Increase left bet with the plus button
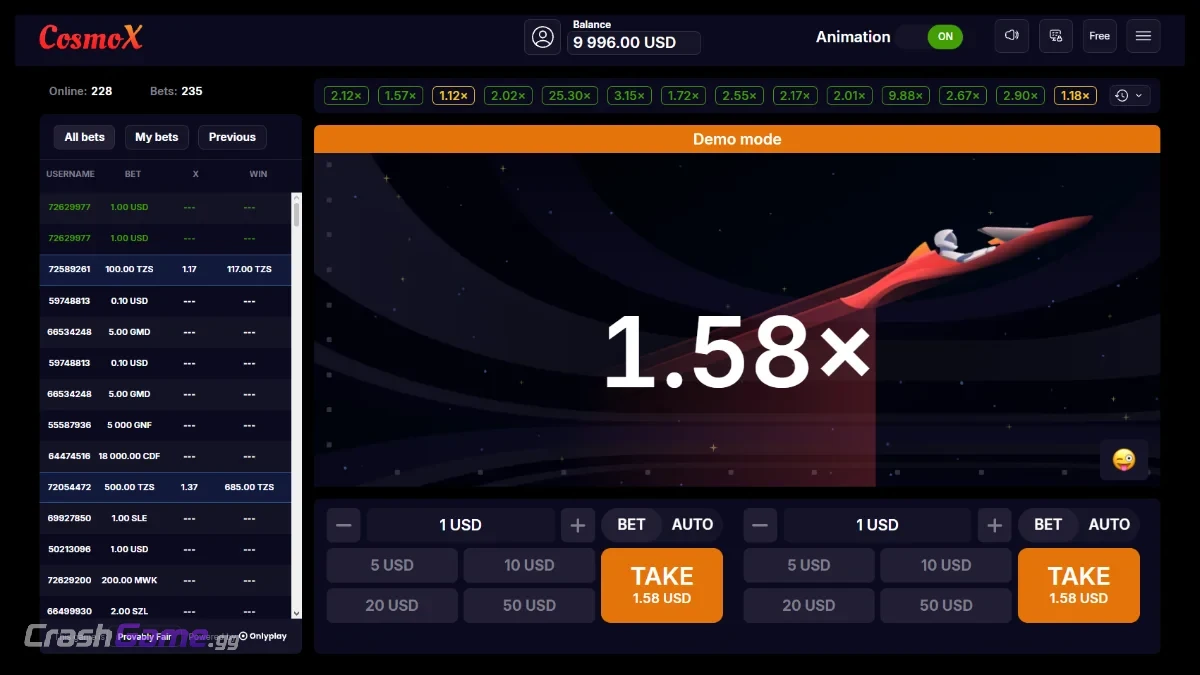The width and height of the screenshot is (1200, 675). click(578, 525)
